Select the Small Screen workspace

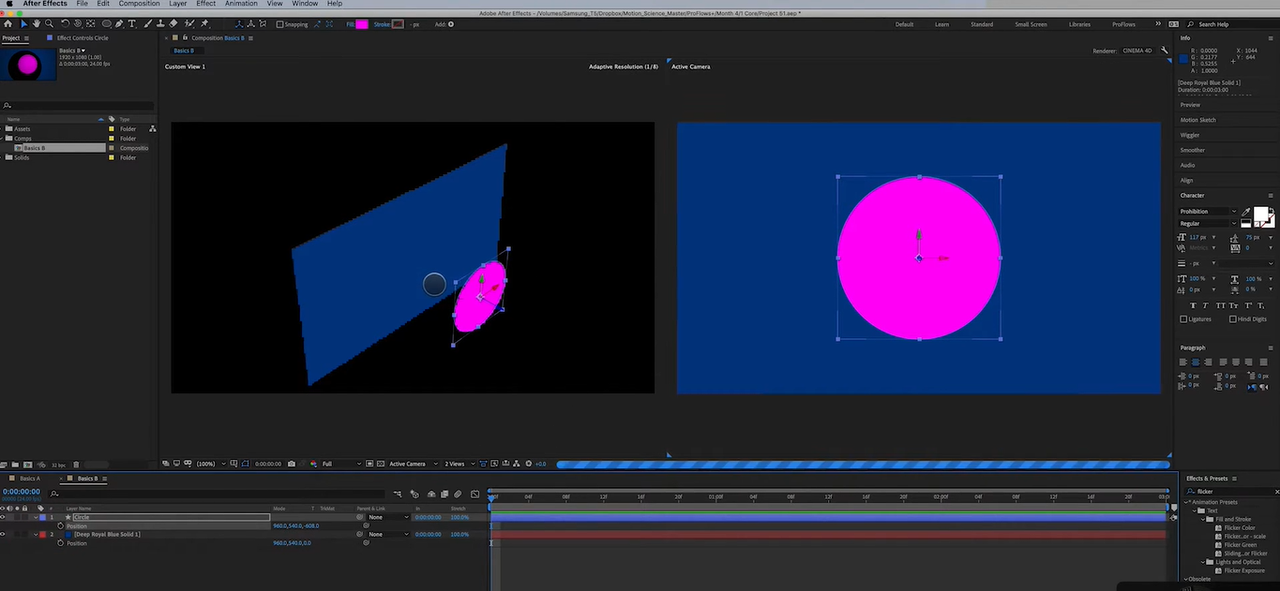coord(1031,24)
